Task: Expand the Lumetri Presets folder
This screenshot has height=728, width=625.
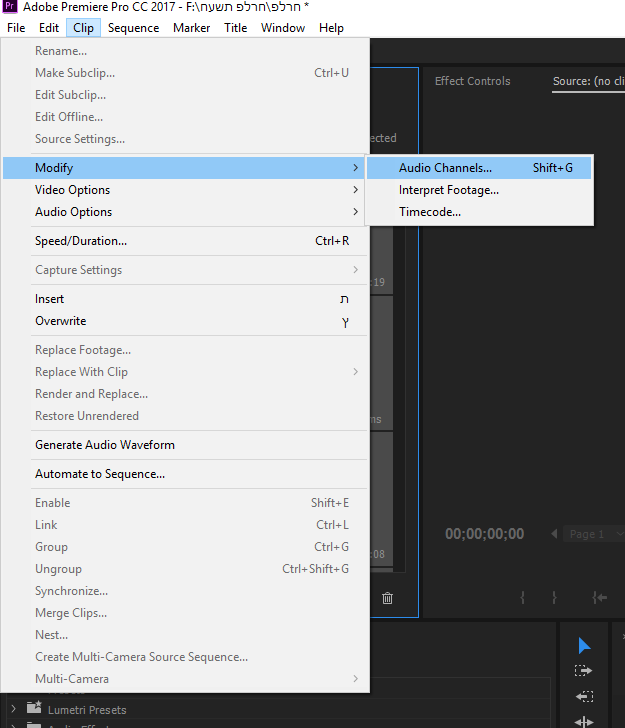Action: pos(14,710)
